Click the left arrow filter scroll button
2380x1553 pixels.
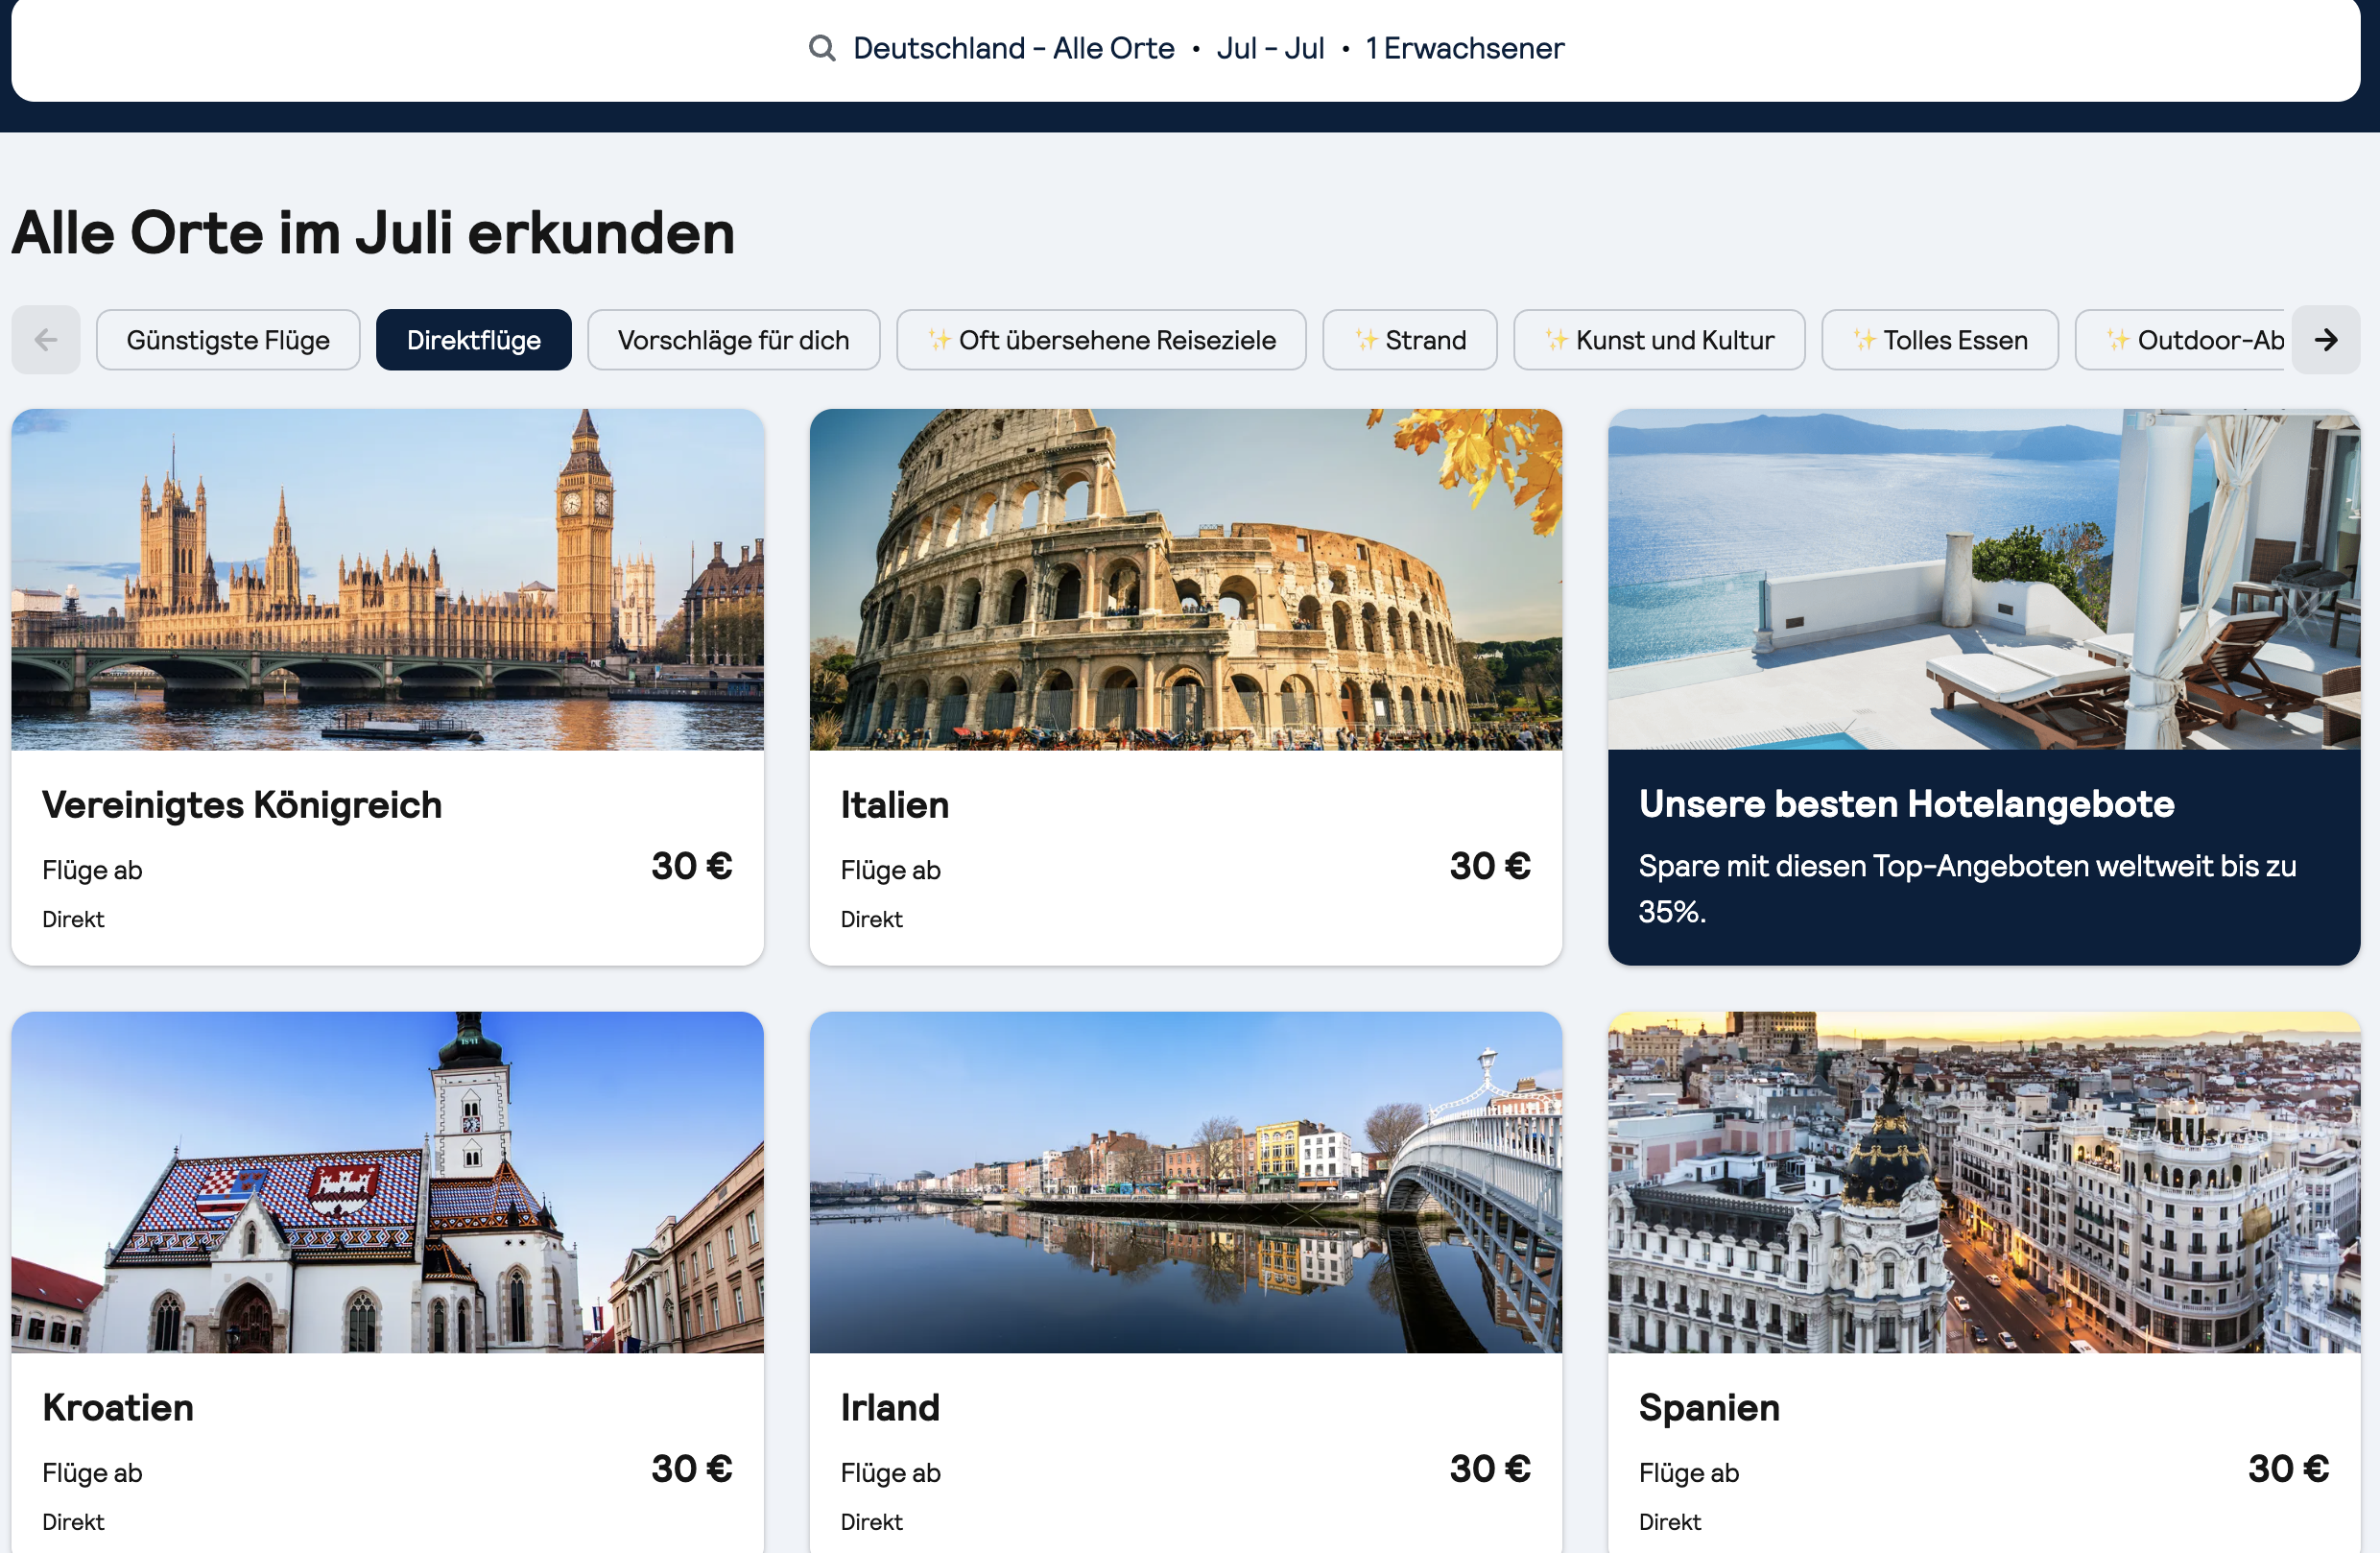coord(46,340)
